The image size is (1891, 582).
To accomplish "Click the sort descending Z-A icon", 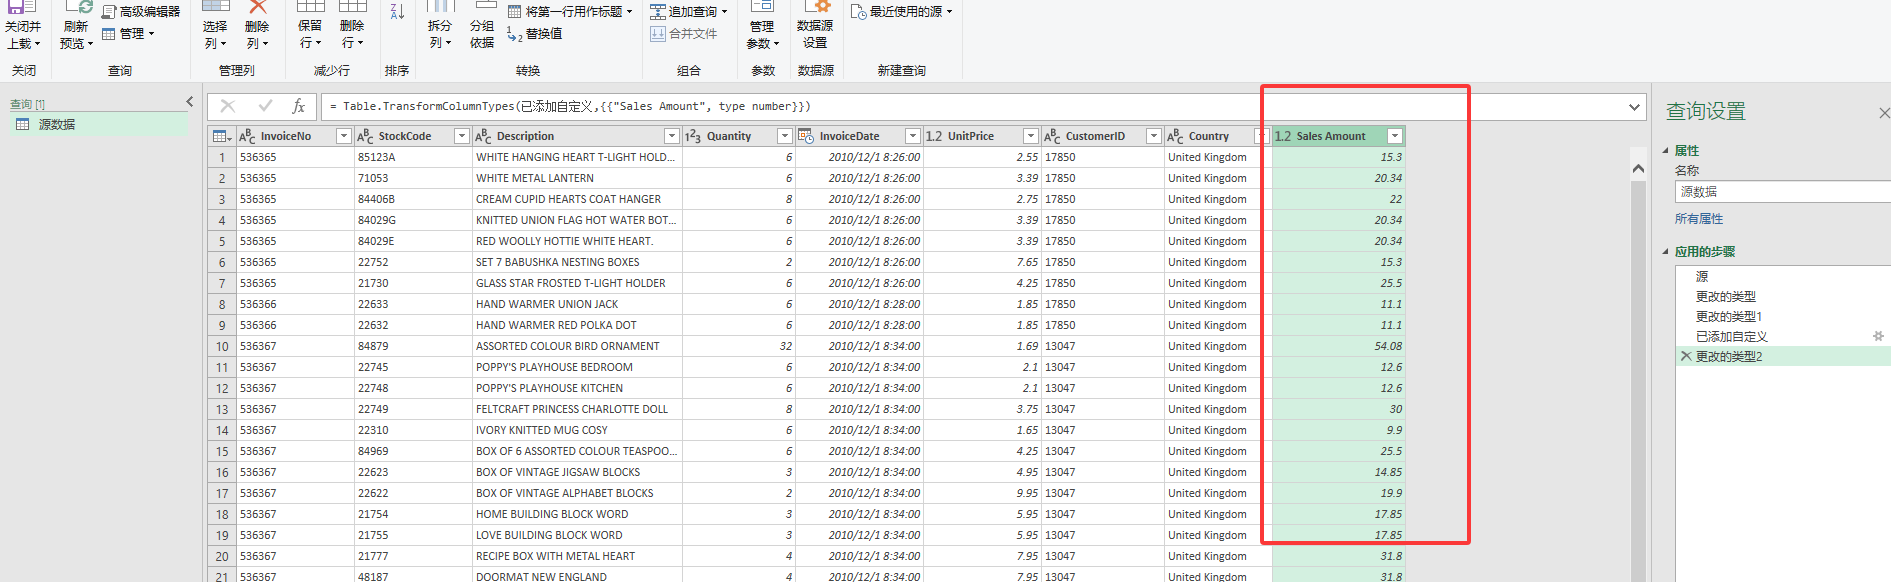I will 397,11.
